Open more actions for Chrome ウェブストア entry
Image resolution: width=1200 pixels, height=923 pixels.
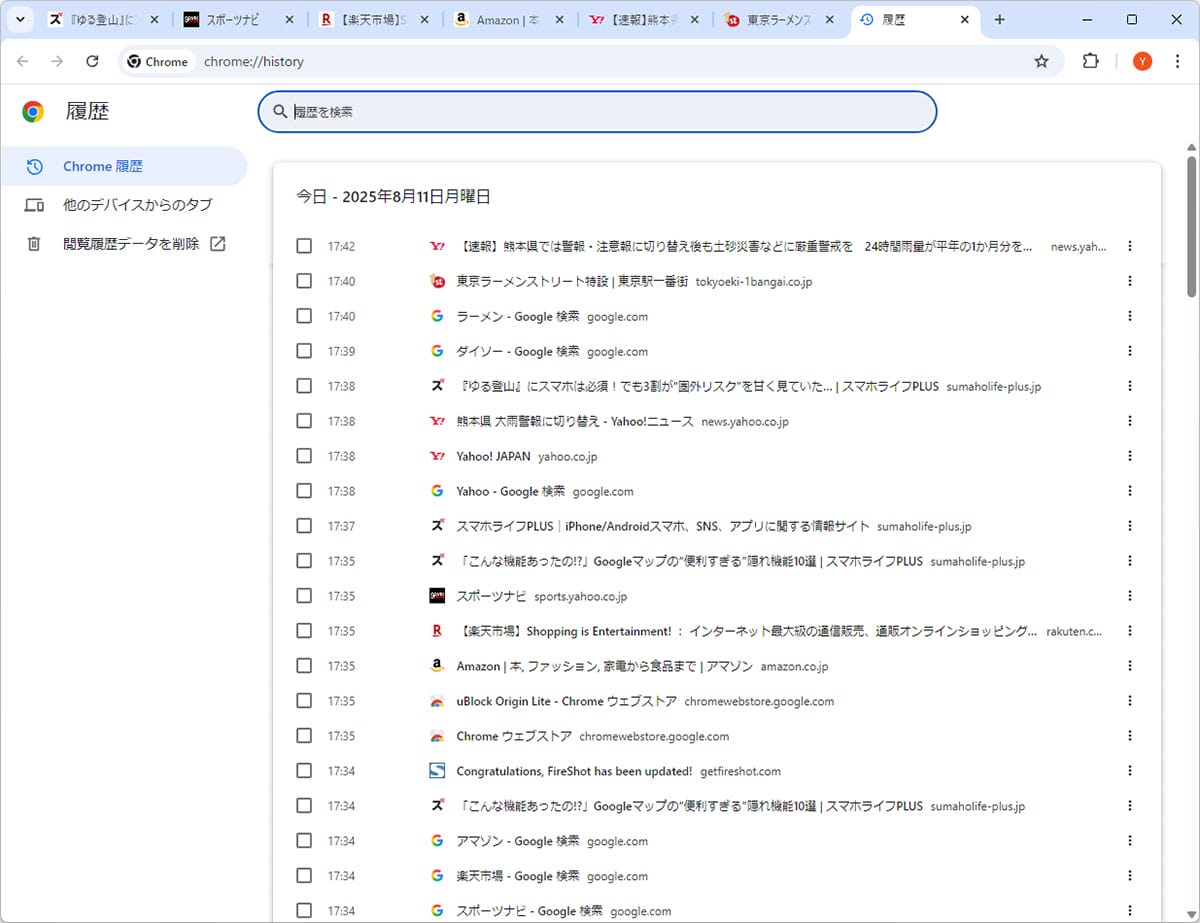point(1130,736)
